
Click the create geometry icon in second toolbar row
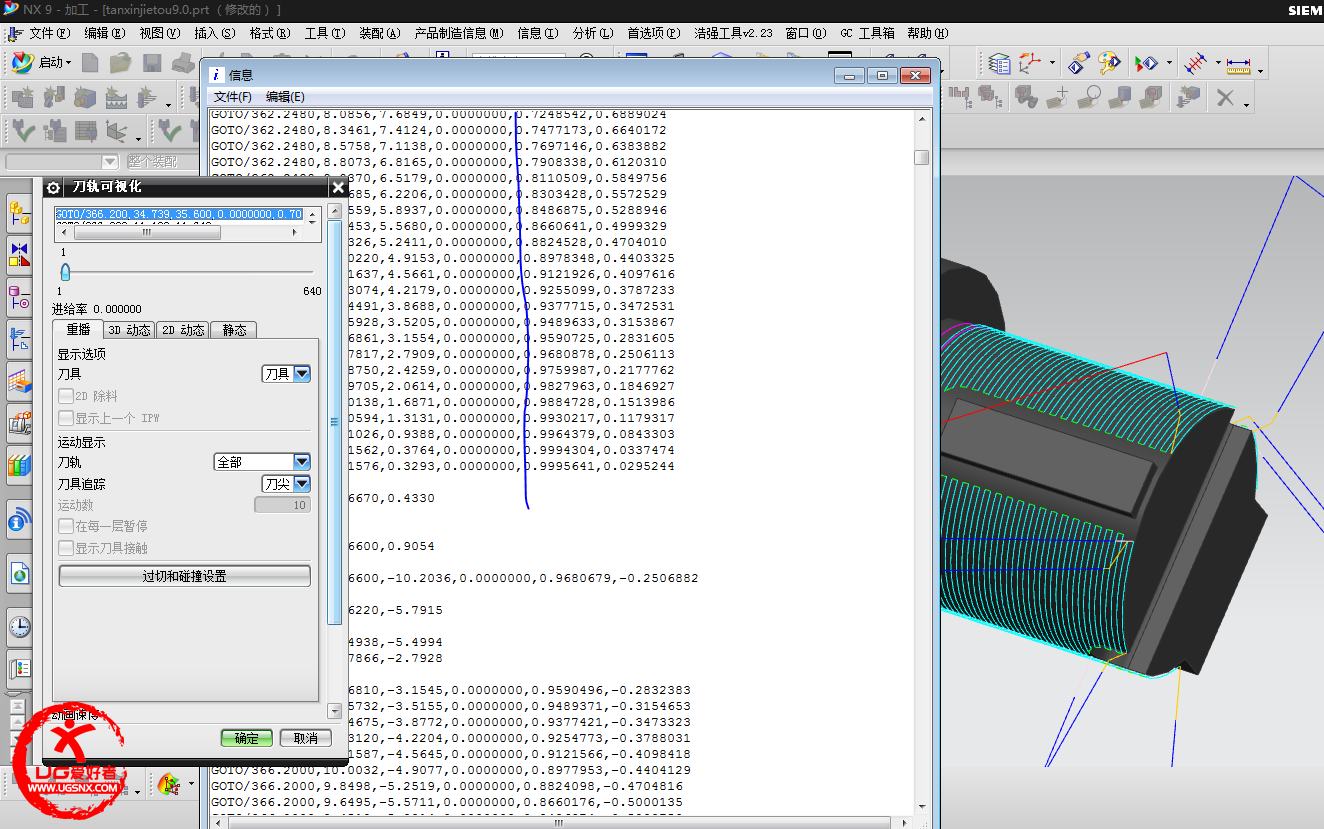[x=85, y=97]
